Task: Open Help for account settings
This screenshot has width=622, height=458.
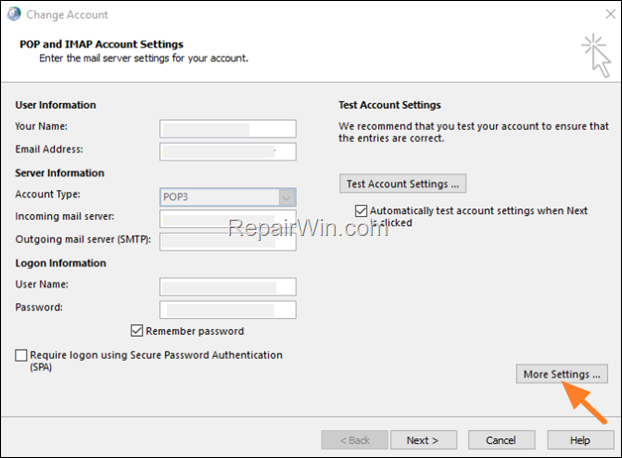Action: [580, 440]
